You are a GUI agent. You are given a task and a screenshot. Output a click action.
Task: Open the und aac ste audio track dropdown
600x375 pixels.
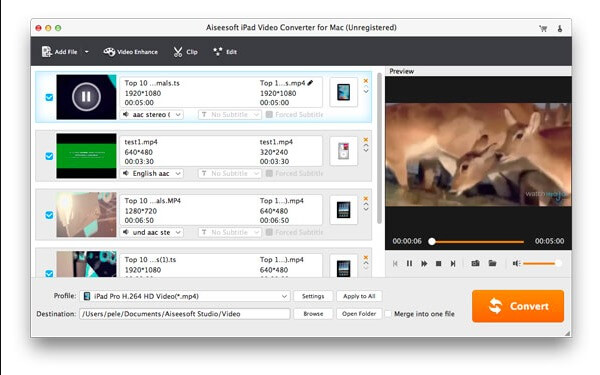coord(152,232)
